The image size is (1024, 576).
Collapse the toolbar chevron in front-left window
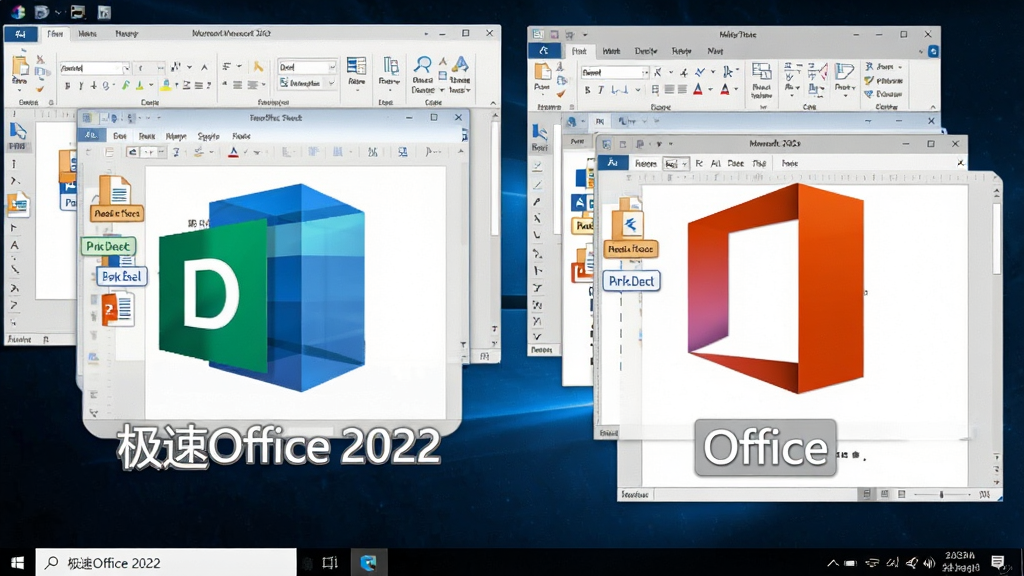point(460,152)
